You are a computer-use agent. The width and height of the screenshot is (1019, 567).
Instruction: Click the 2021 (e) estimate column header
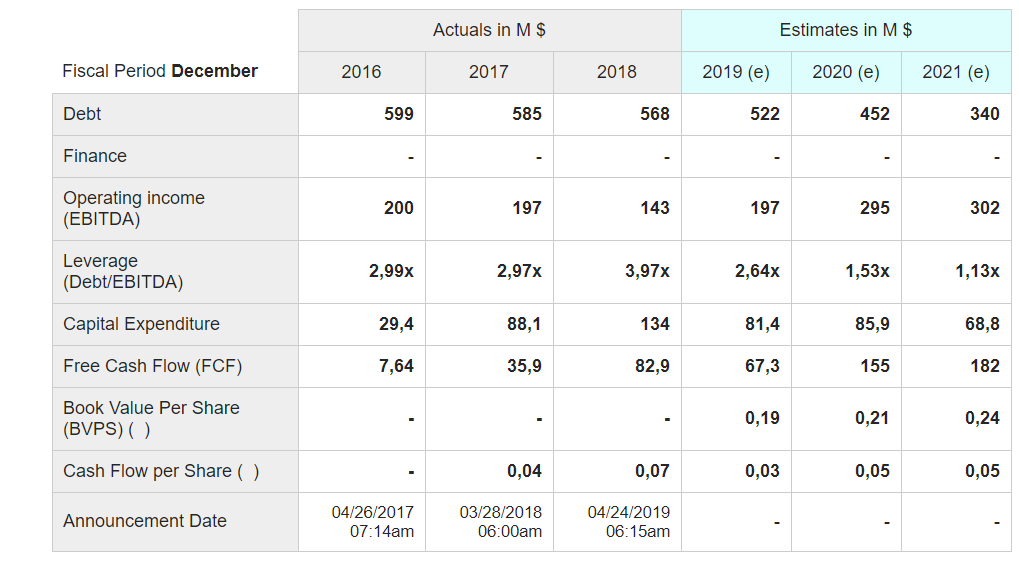(x=955, y=72)
